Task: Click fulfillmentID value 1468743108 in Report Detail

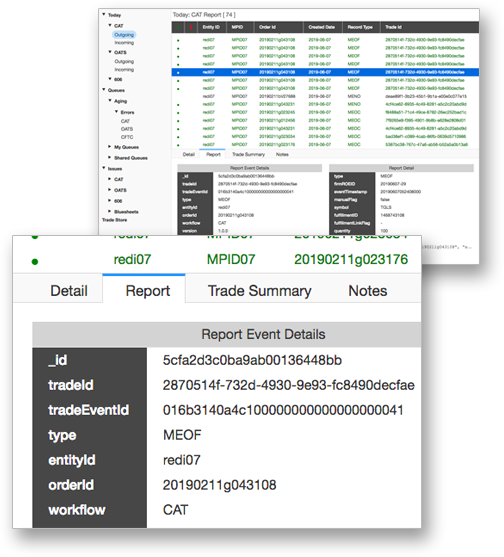Action: click(x=392, y=215)
